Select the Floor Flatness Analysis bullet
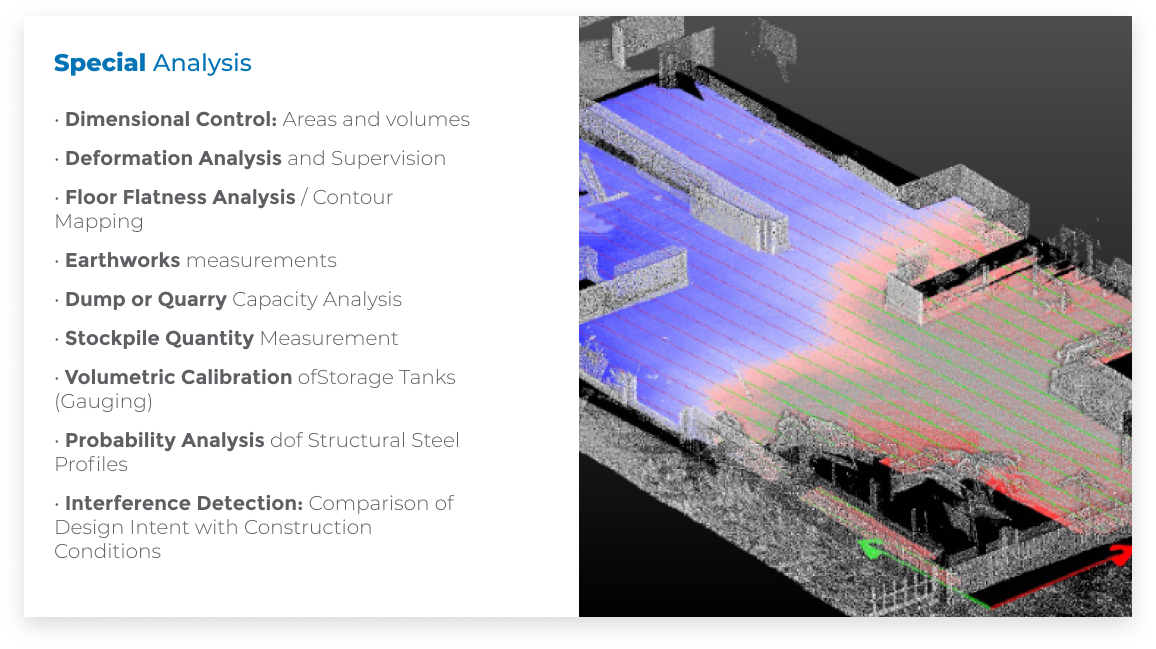This screenshot has height=649, width=1156. pos(224,197)
